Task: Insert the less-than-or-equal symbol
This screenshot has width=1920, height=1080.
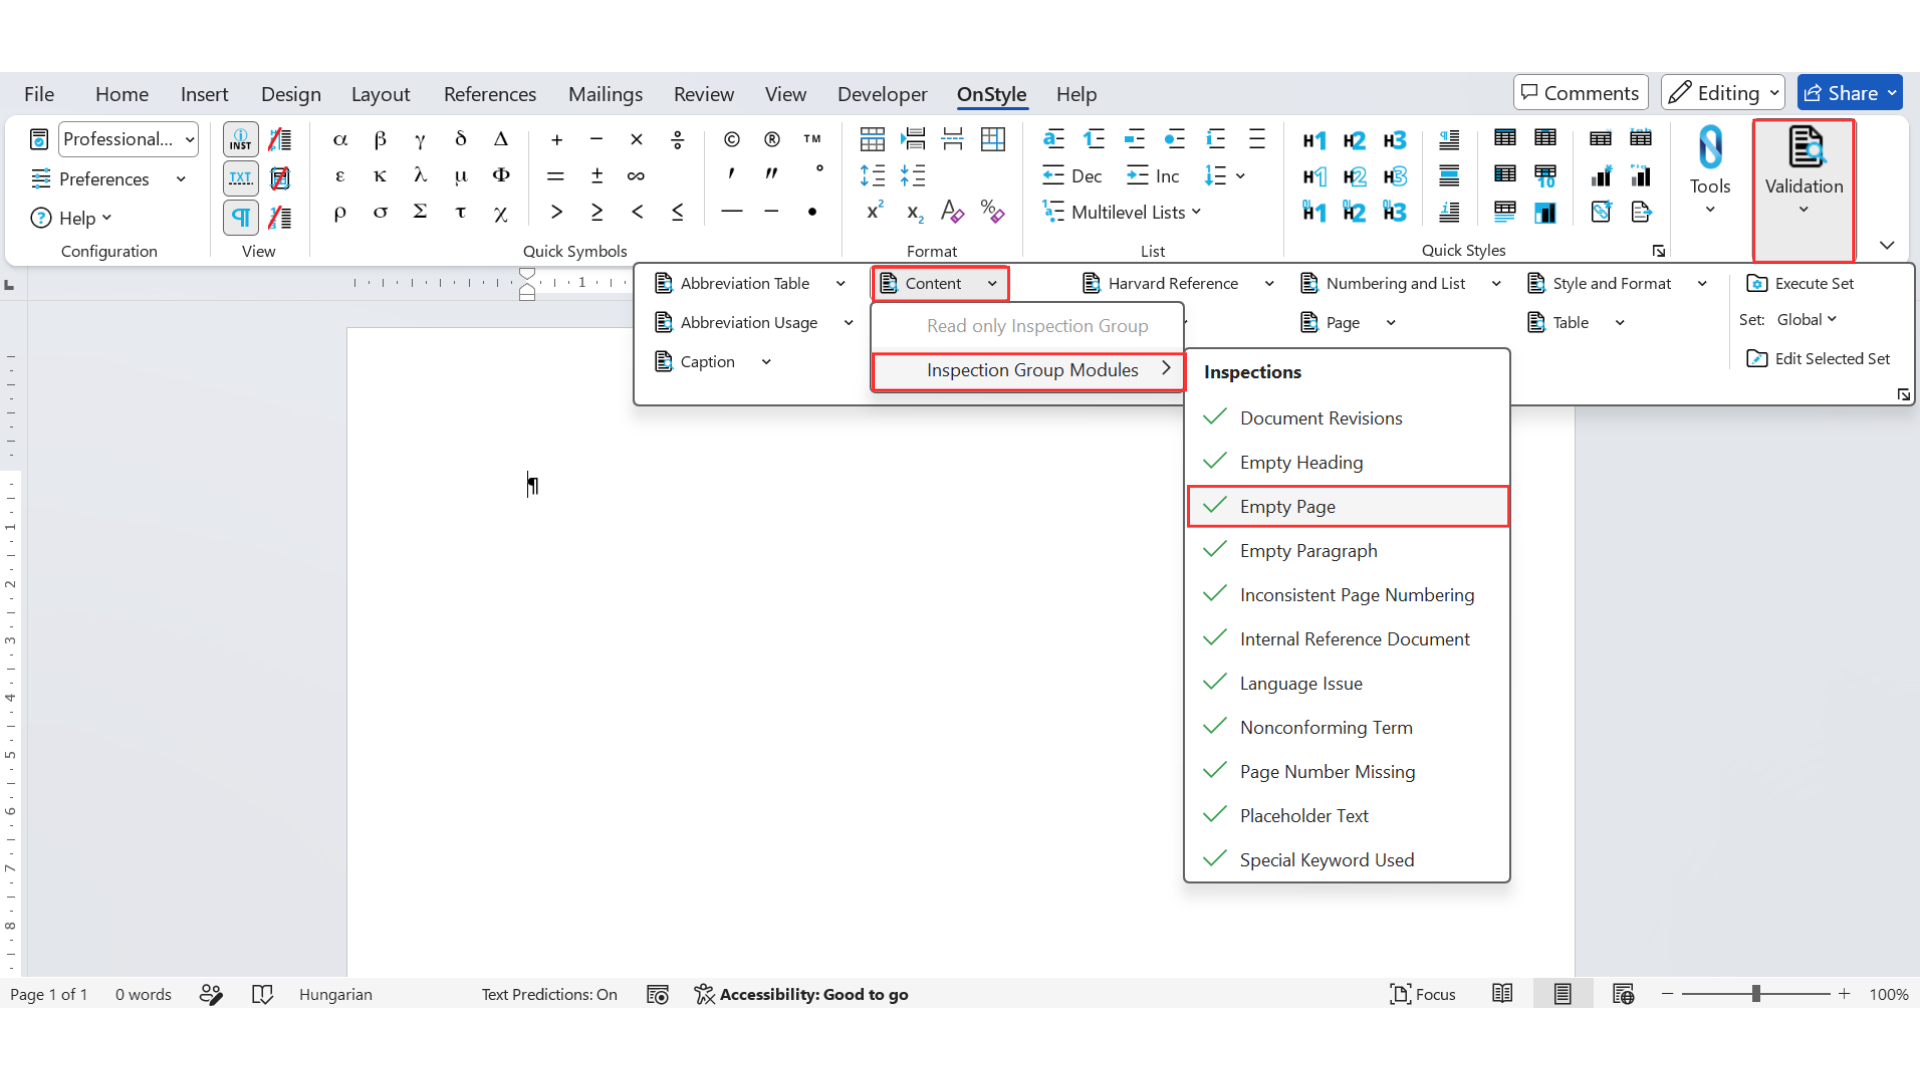Action: pos(677,212)
